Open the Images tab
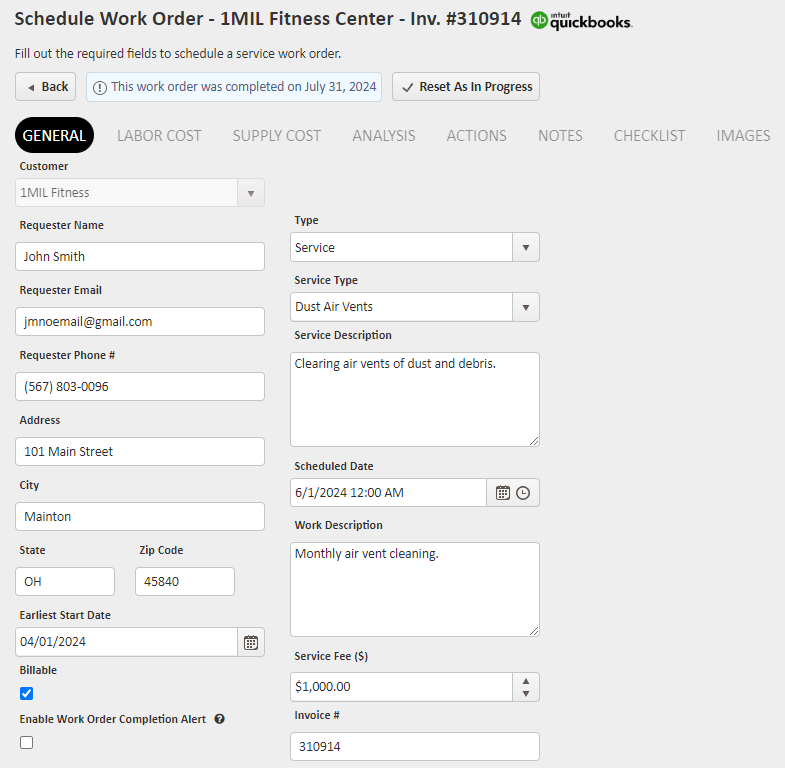Image resolution: width=785 pixels, height=768 pixels. pyautogui.click(x=743, y=136)
